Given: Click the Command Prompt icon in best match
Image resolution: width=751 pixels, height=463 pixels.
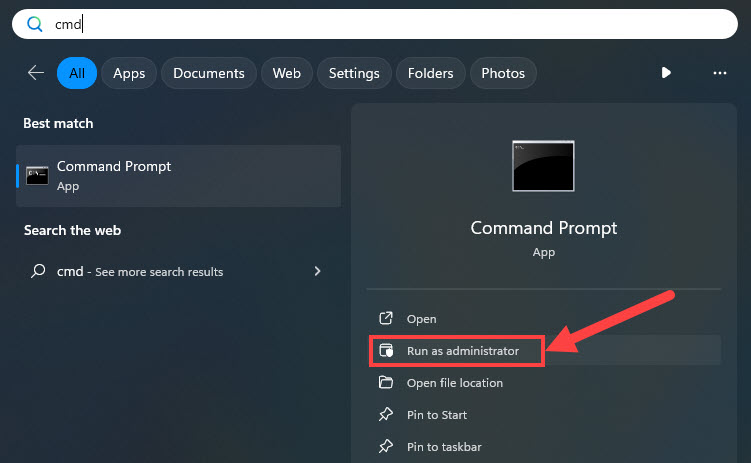Looking at the screenshot, I should pyautogui.click(x=37, y=176).
